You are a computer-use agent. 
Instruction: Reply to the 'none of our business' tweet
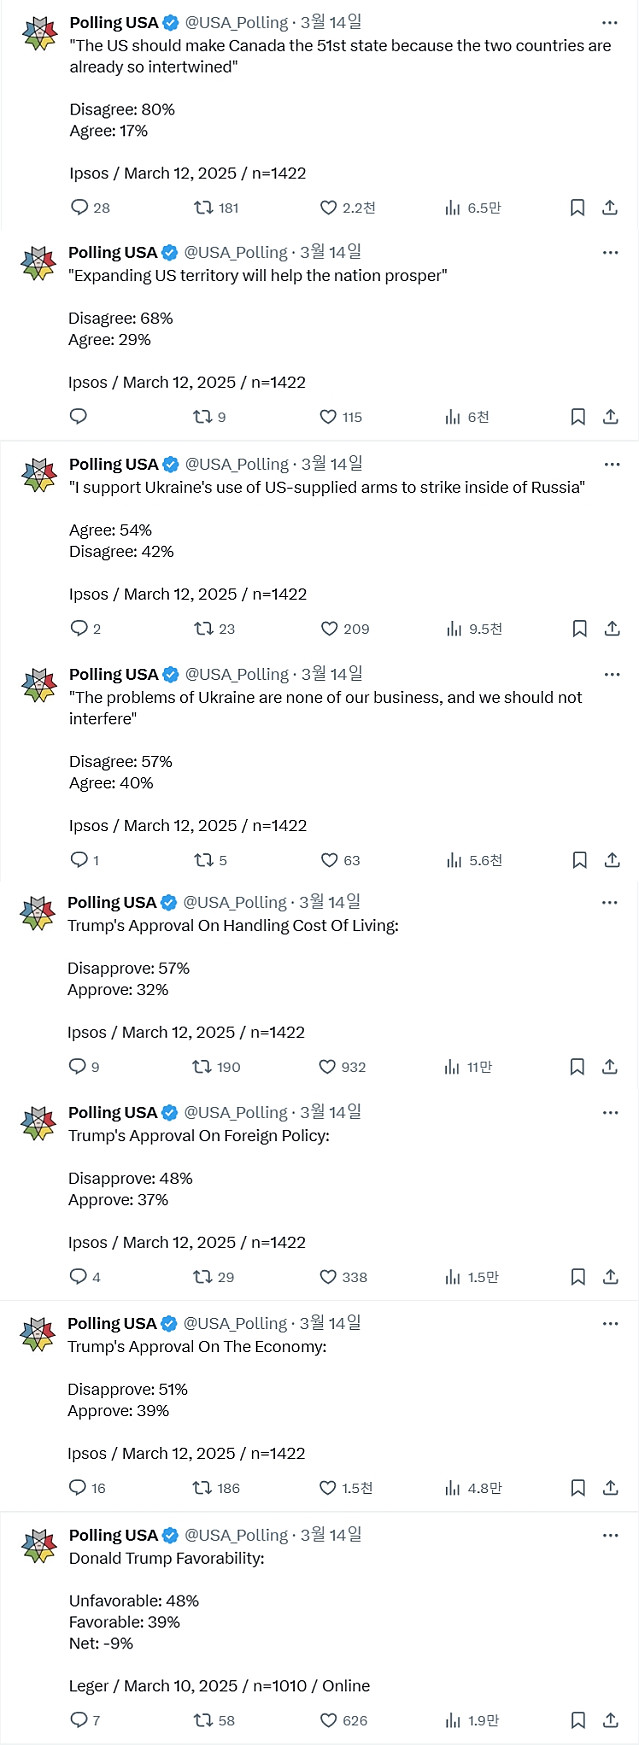pos(80,860)
